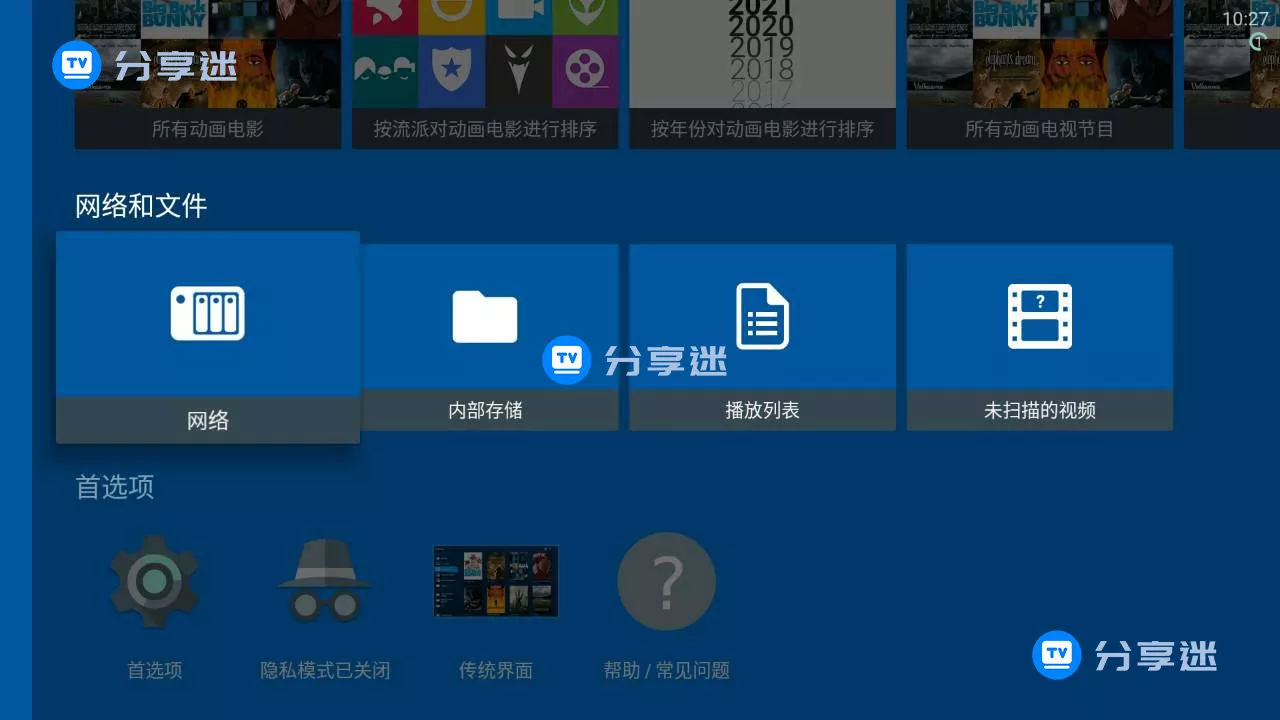Click the 传统界面 preview thumbnail image
This screenshot has height=720, width=1280.
[495, 581]
